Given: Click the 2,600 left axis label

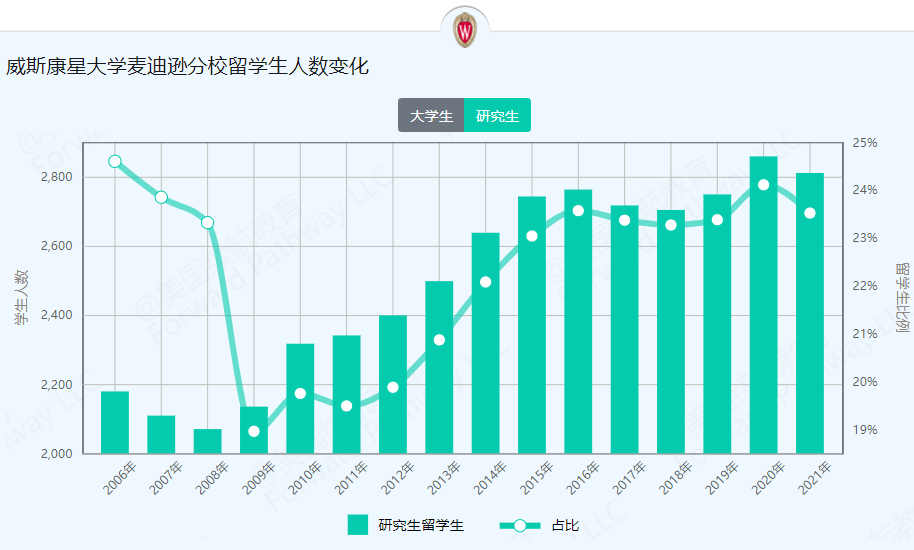Looking at the screenshot, I should point(57,246).
